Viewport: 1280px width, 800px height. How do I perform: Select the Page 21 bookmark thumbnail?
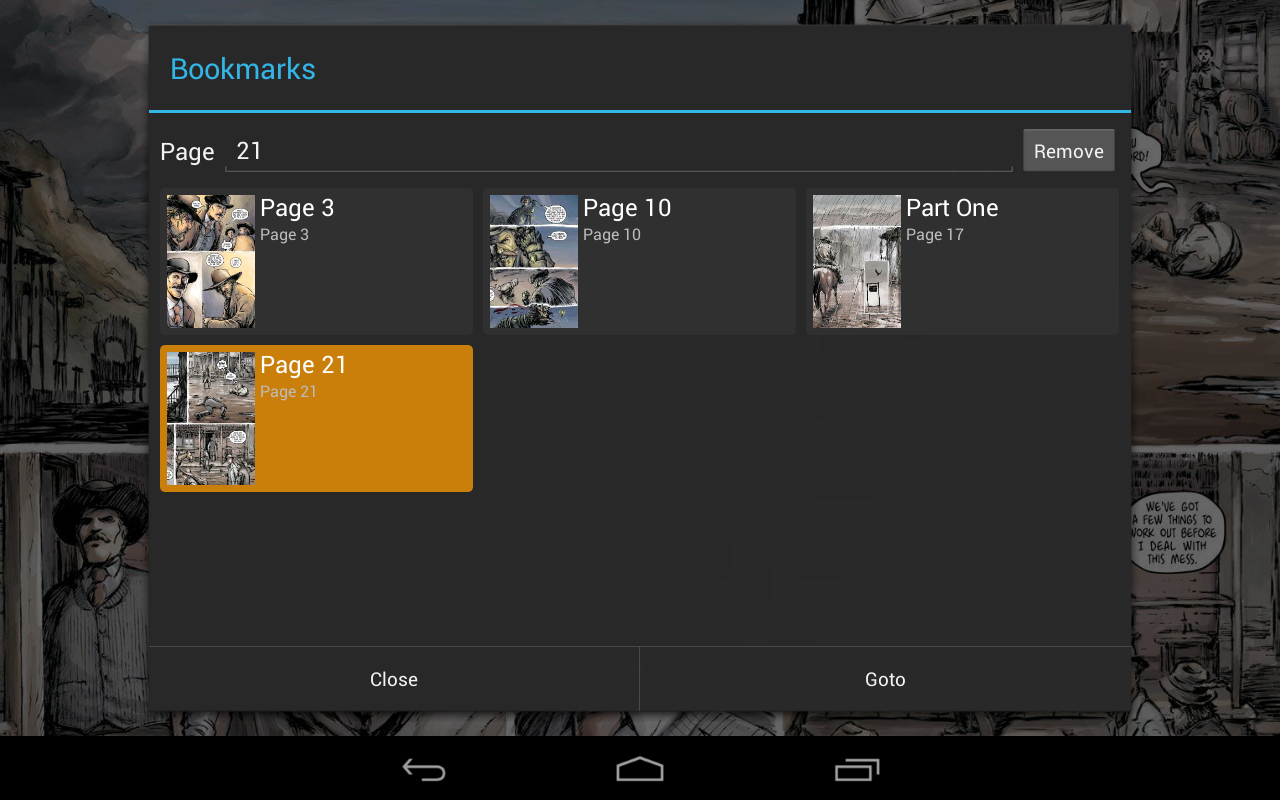(x=211, y=418)
